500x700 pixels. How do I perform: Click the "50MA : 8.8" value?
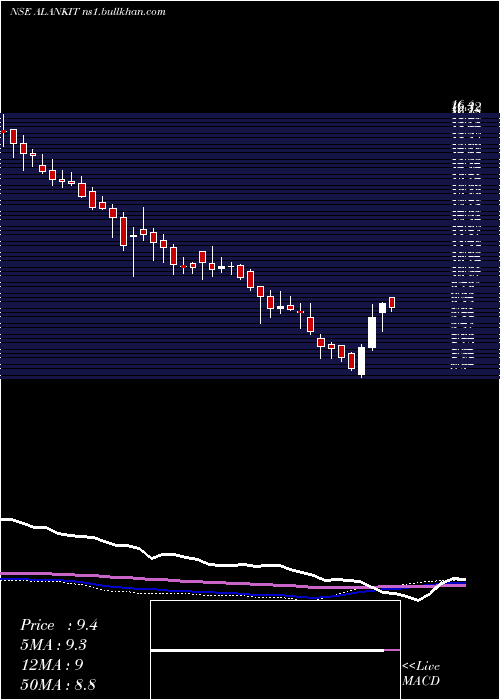58,684
